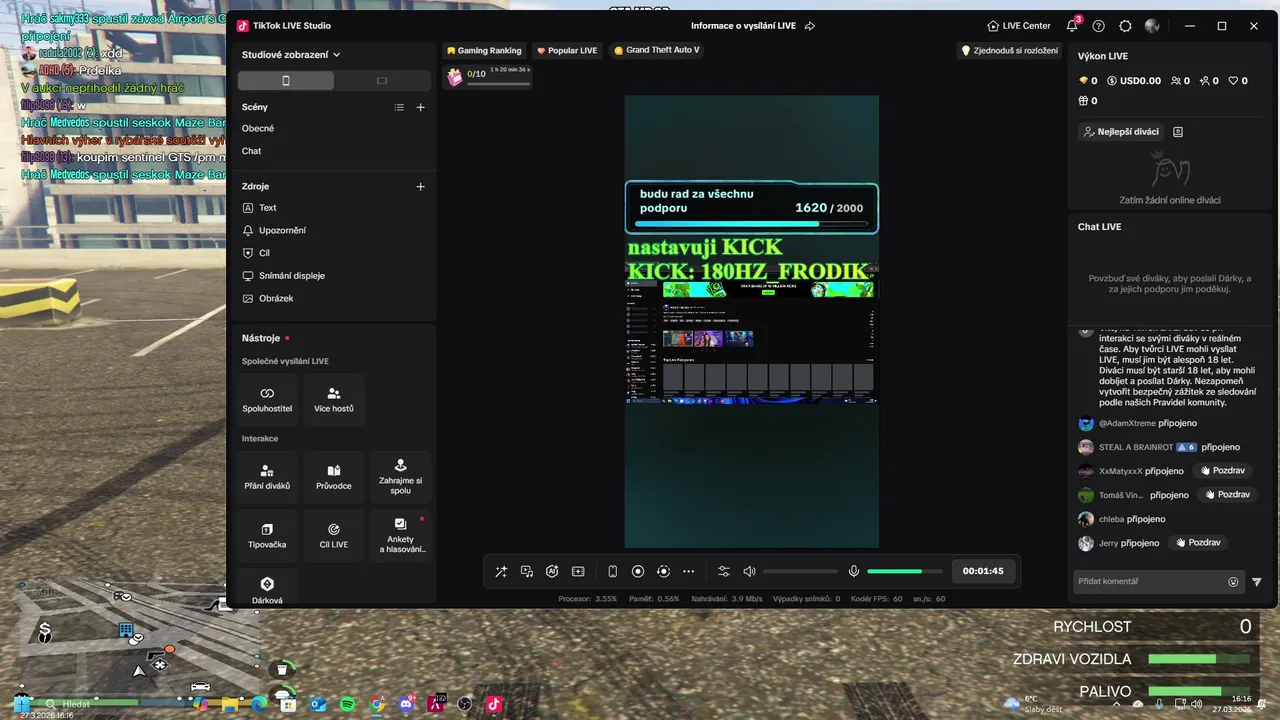Screen dimensions: 1280x720
Task: Open the scenes list options icon
Action: tap(399, 107)
